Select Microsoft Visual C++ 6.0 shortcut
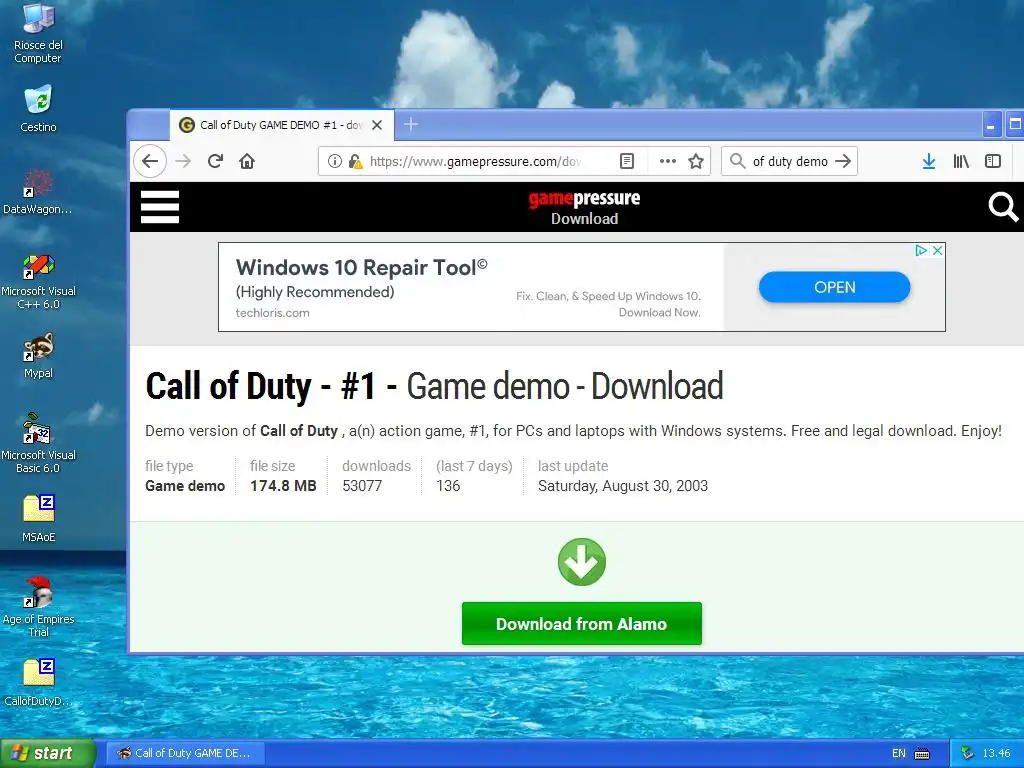Viewport: 1024px width, 768px height. point(38,281)
